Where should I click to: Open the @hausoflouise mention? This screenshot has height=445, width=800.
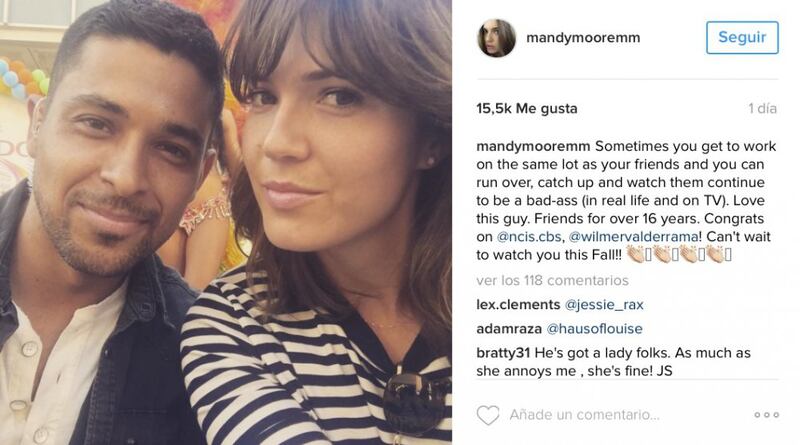click(594, 329)
